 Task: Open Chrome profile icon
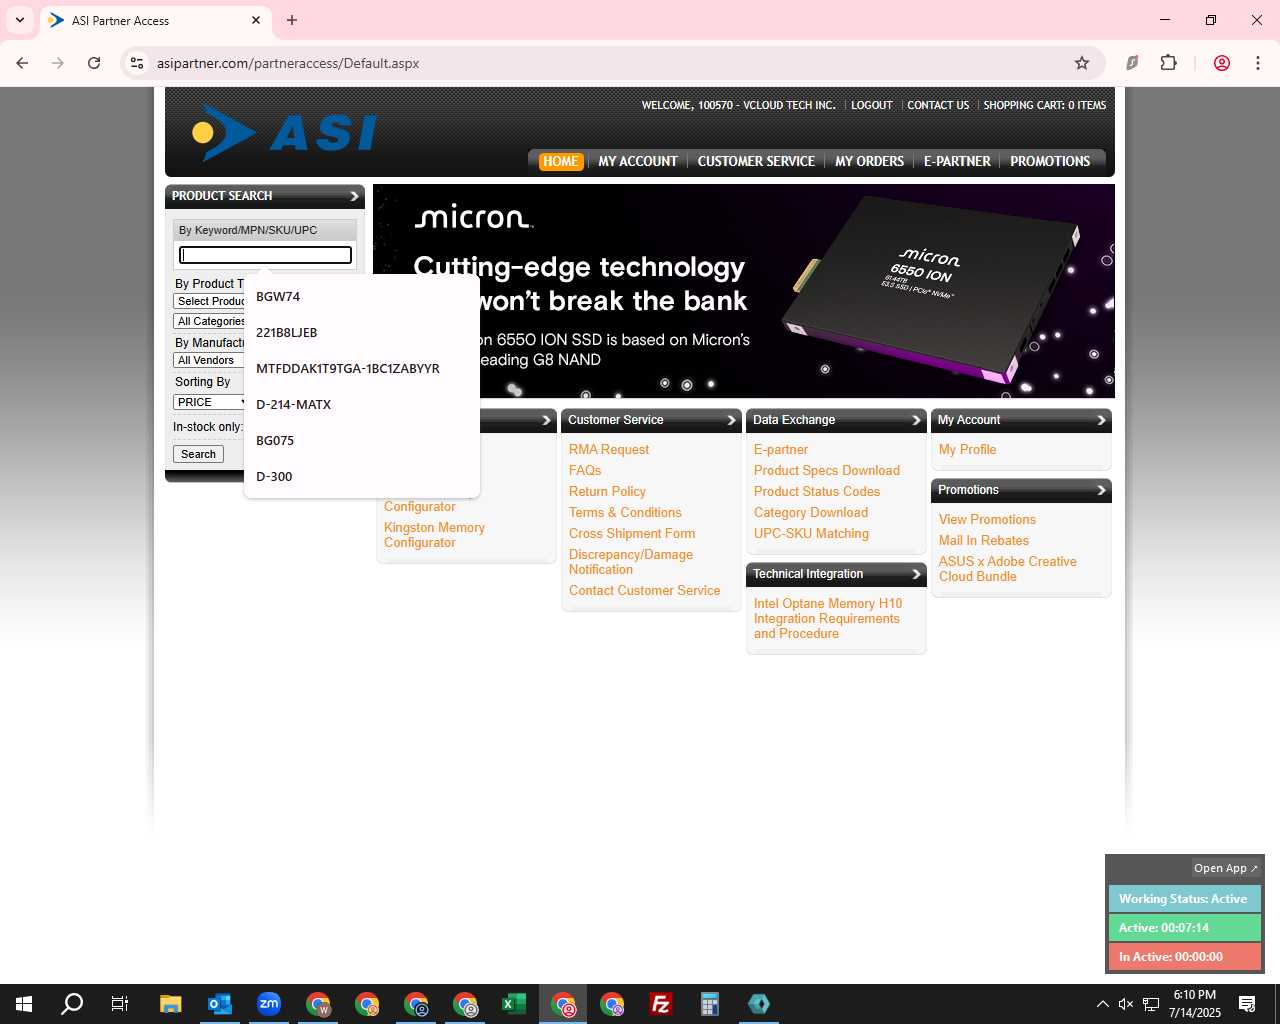[1222, 63]
